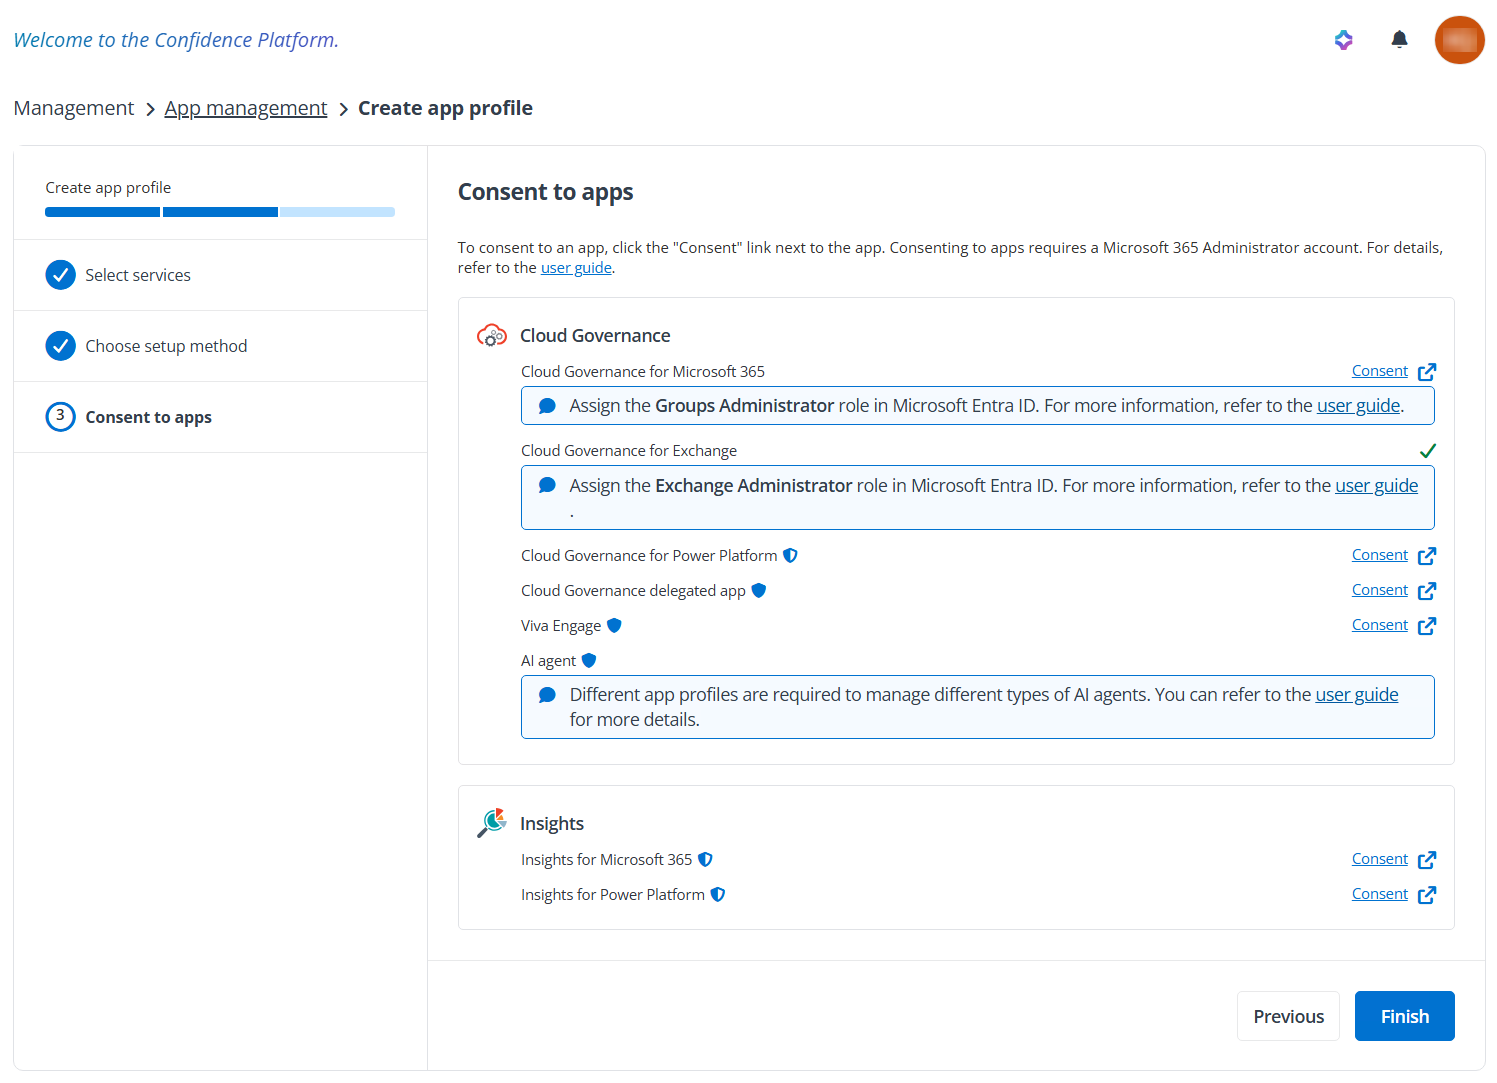Screen dimensions: 1497x1083
Task: Click the Management breadcrumb
Action: (x=74, y=108)
